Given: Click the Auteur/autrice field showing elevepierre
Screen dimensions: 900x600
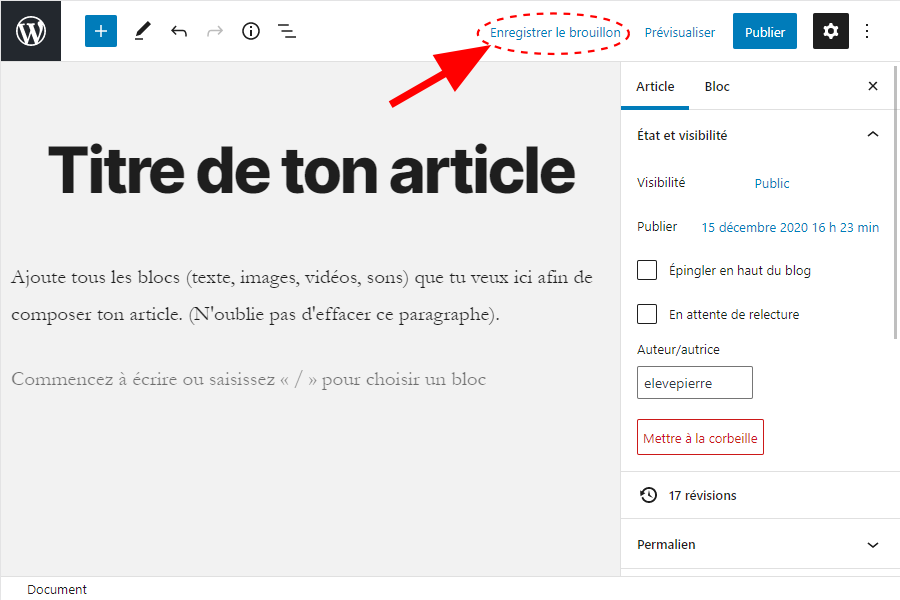Looking at the screenshot, I should click(694, 383).
